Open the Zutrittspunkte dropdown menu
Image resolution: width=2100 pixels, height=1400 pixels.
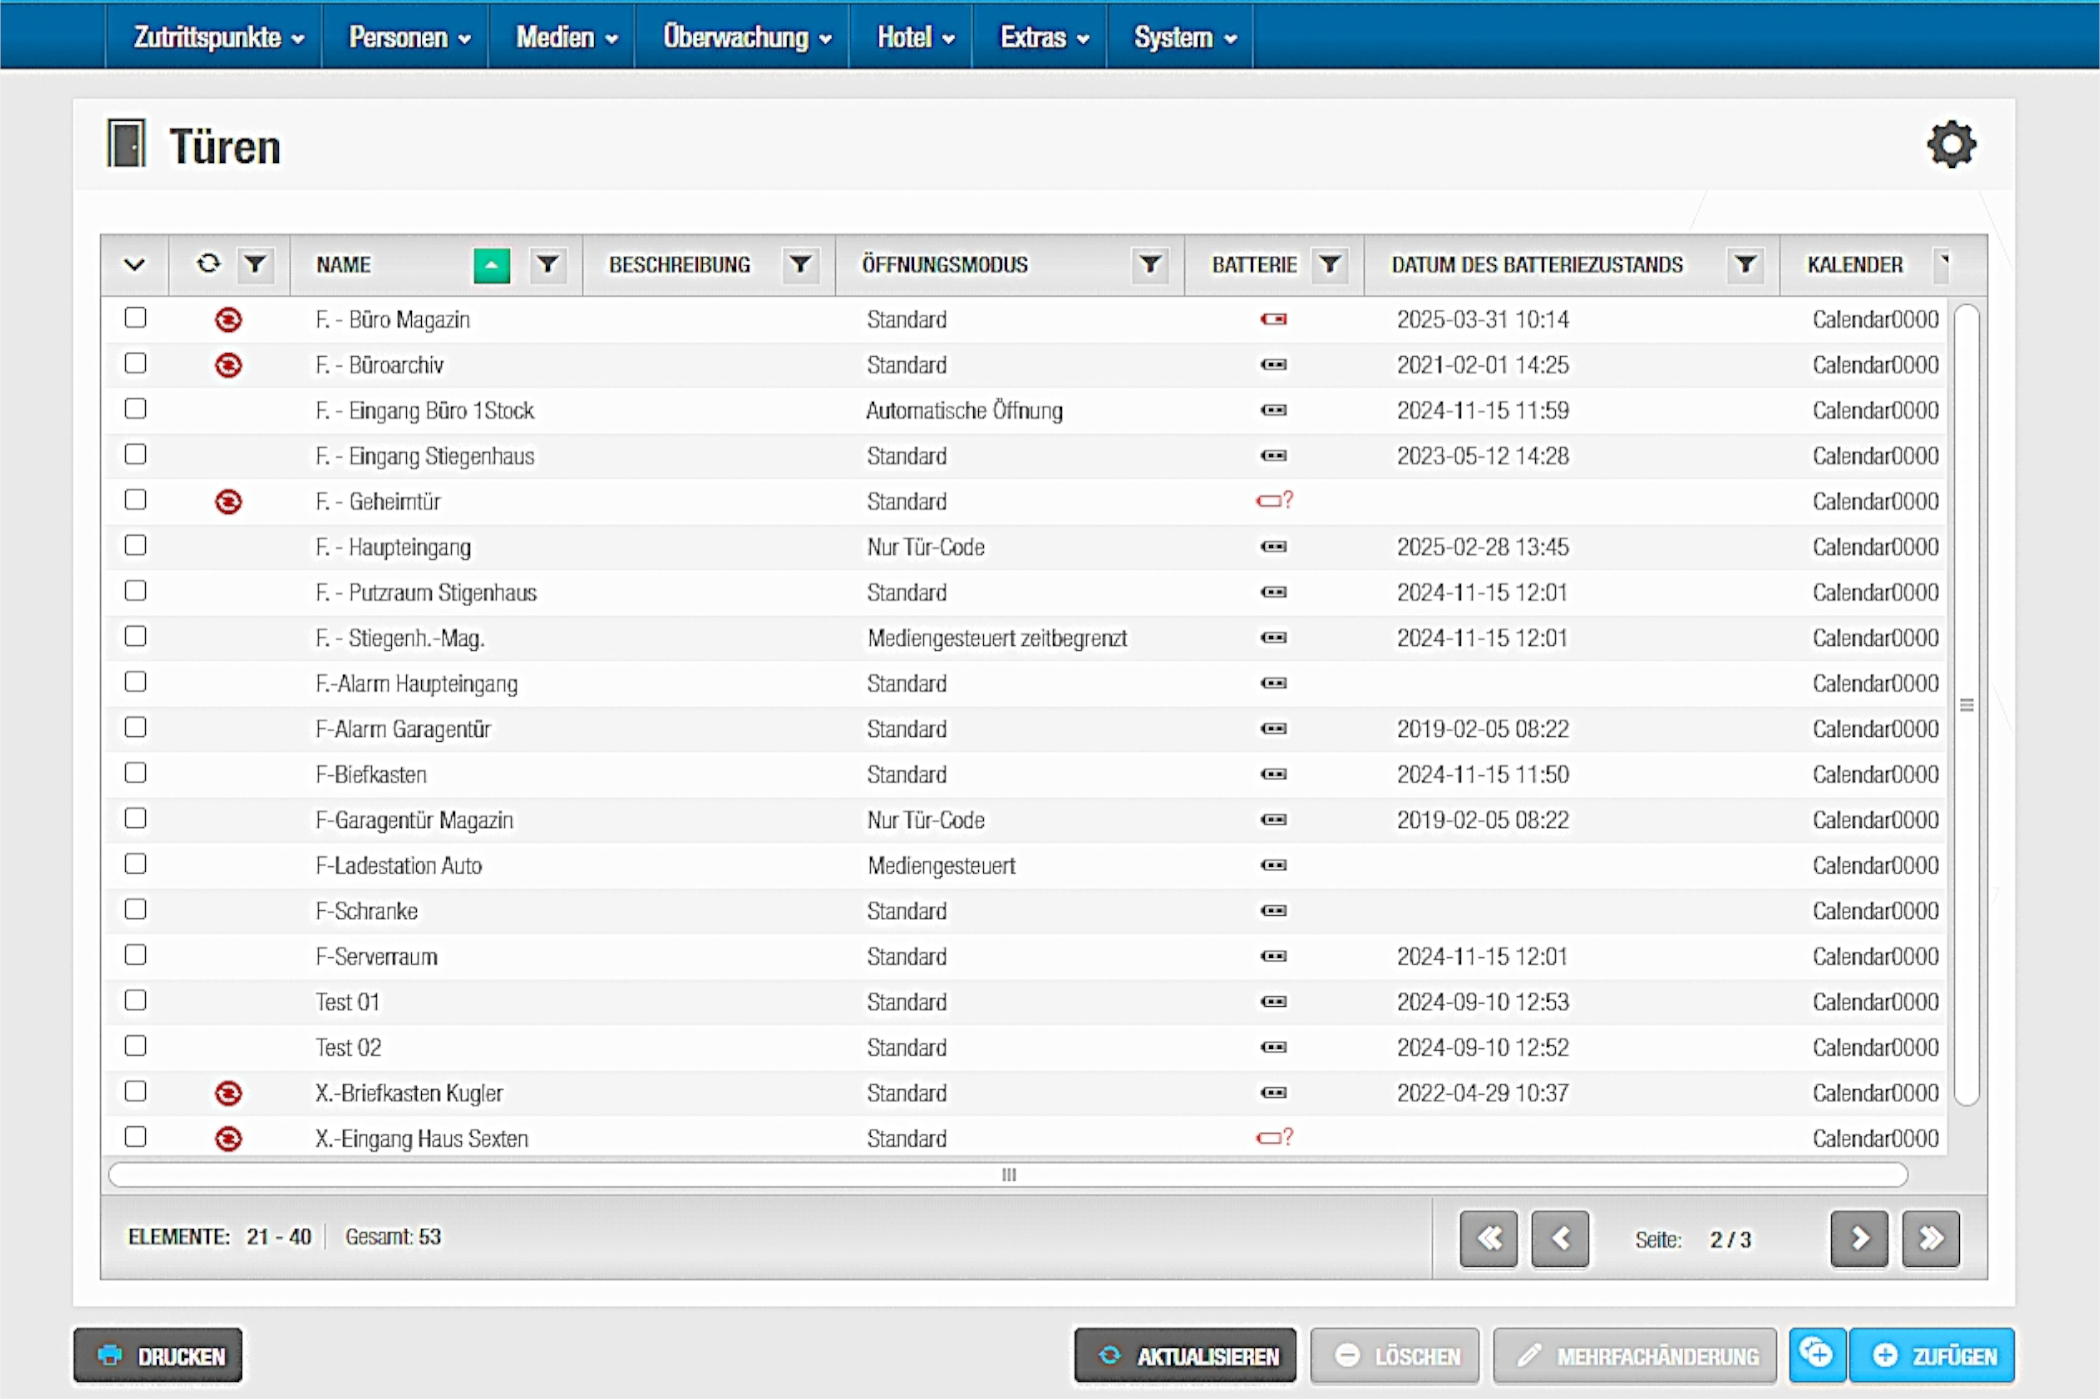pyautogui.click(x=218, y=38)
